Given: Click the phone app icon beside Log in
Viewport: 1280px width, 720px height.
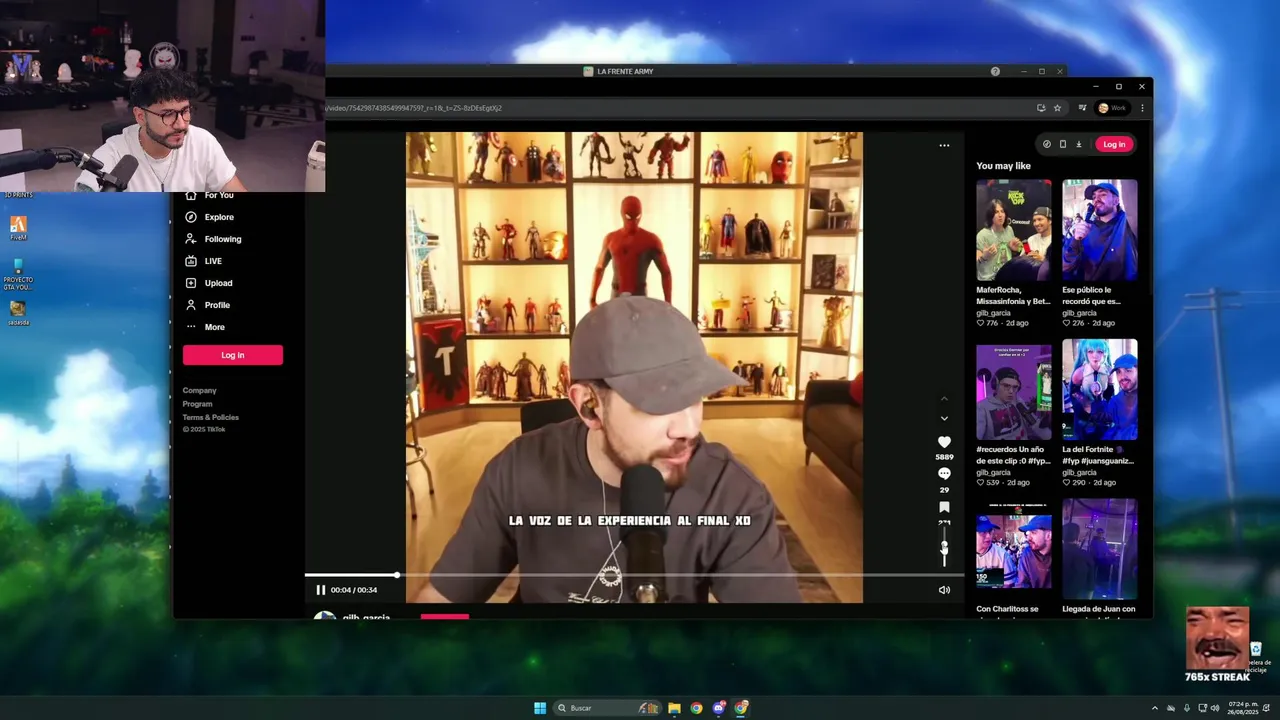Looking at the screenshot, I should tap(1063, 144).
